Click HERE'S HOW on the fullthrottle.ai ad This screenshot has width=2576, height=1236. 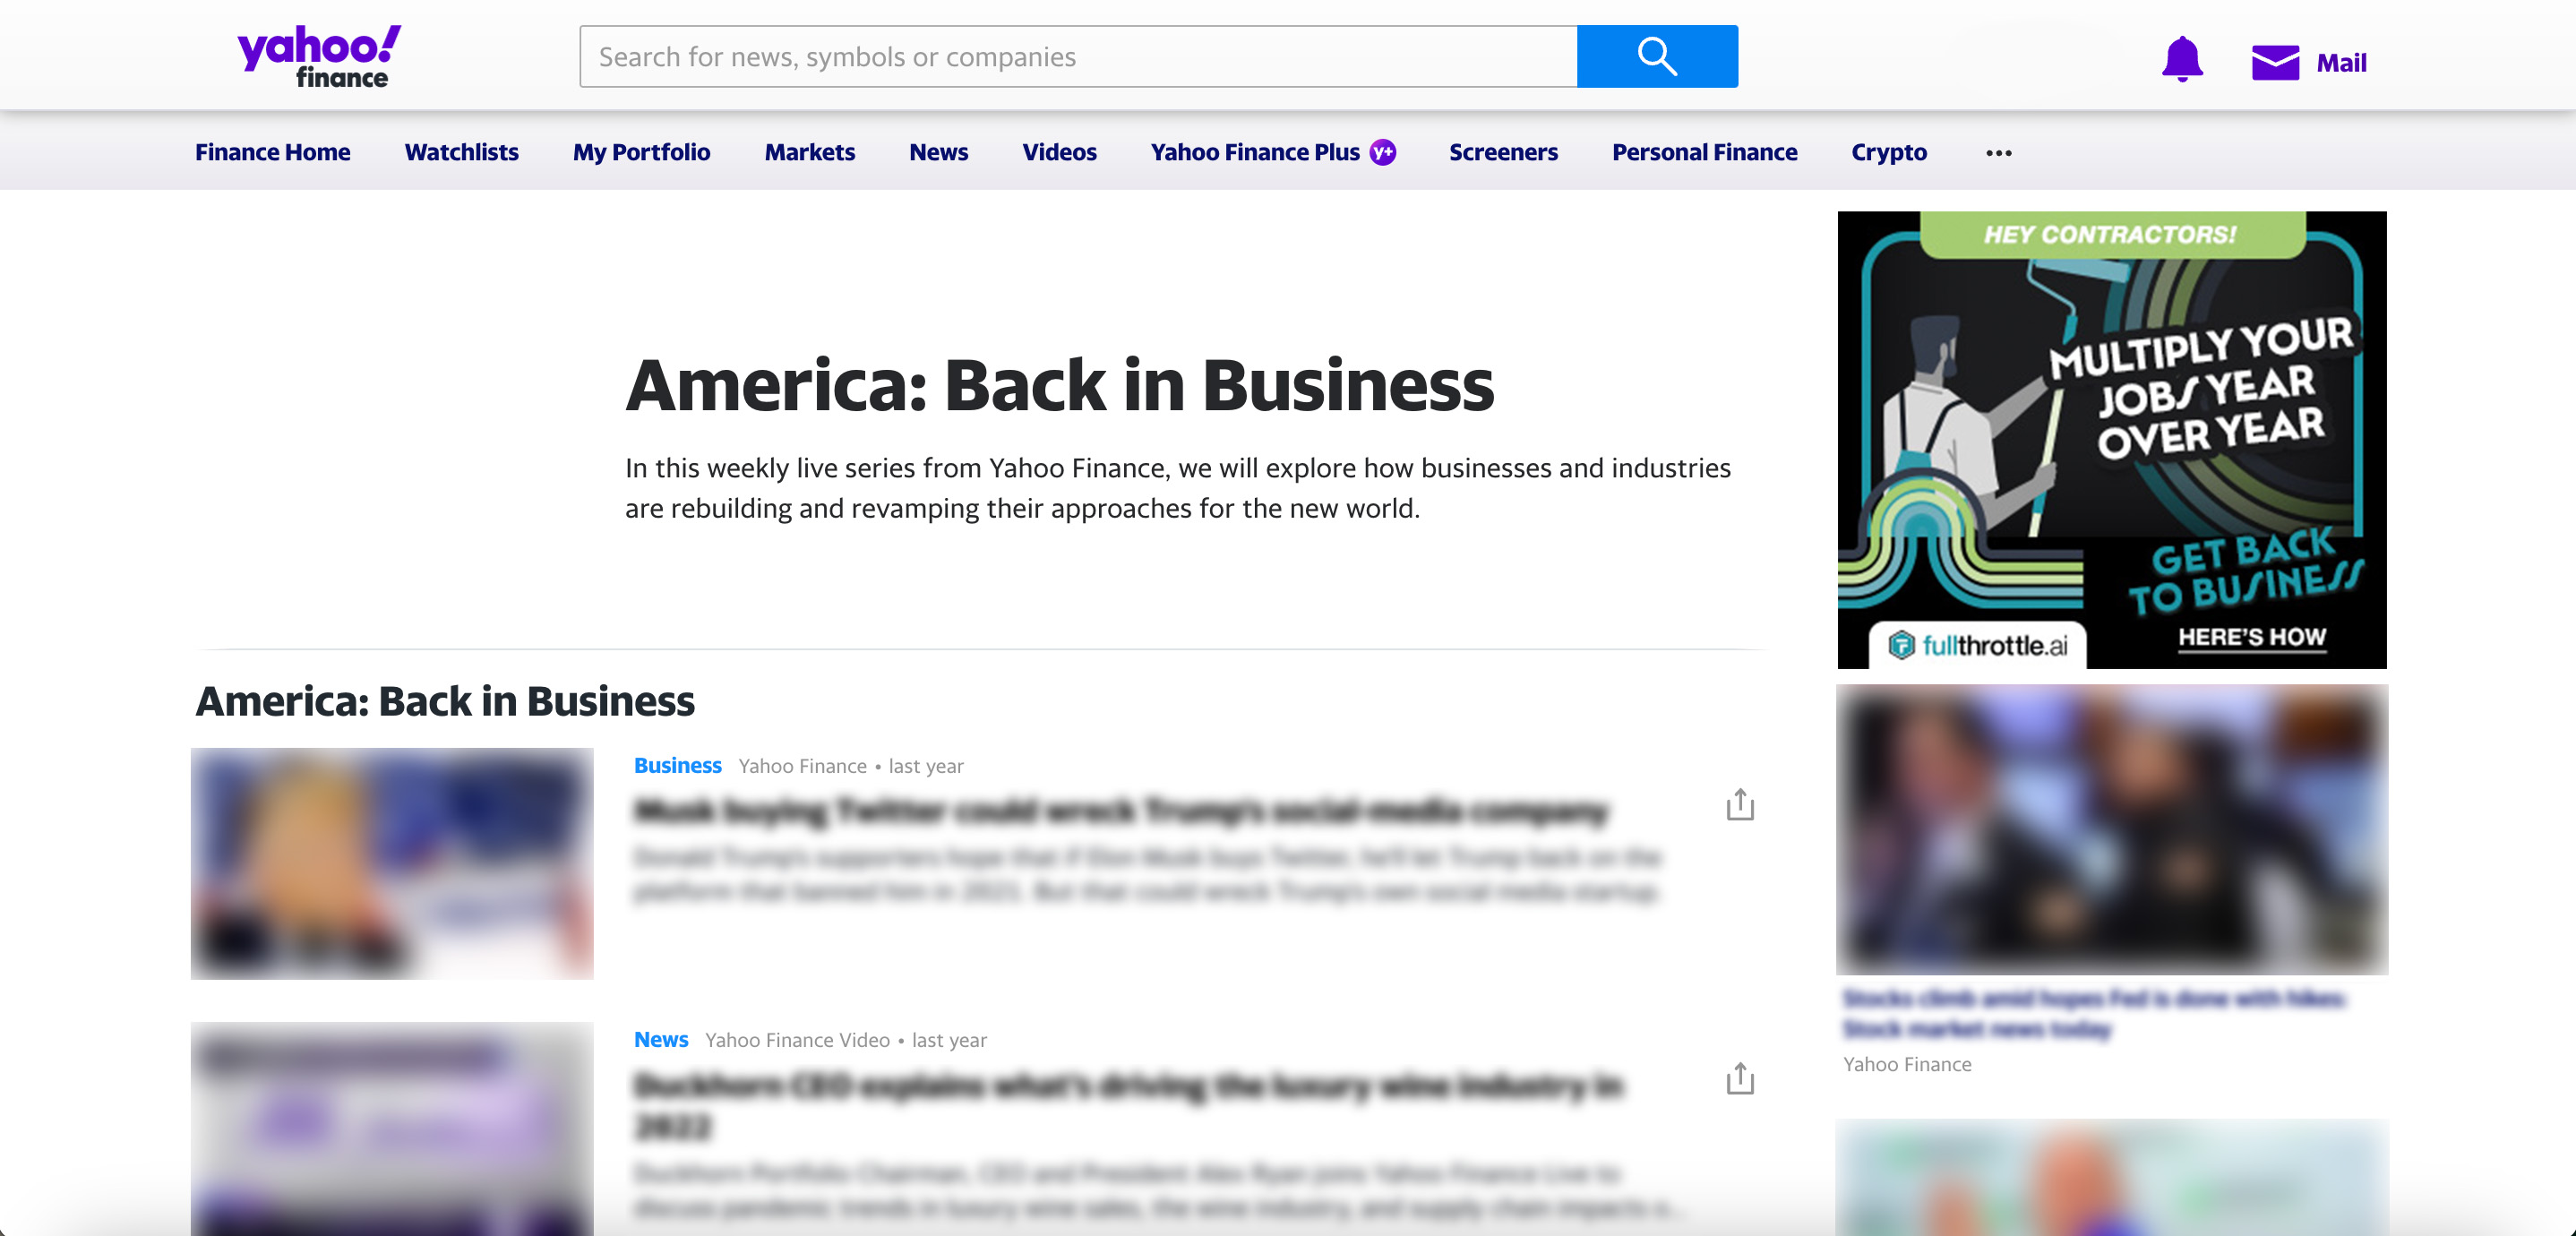pyautogui.click(x=2251, y=637)
